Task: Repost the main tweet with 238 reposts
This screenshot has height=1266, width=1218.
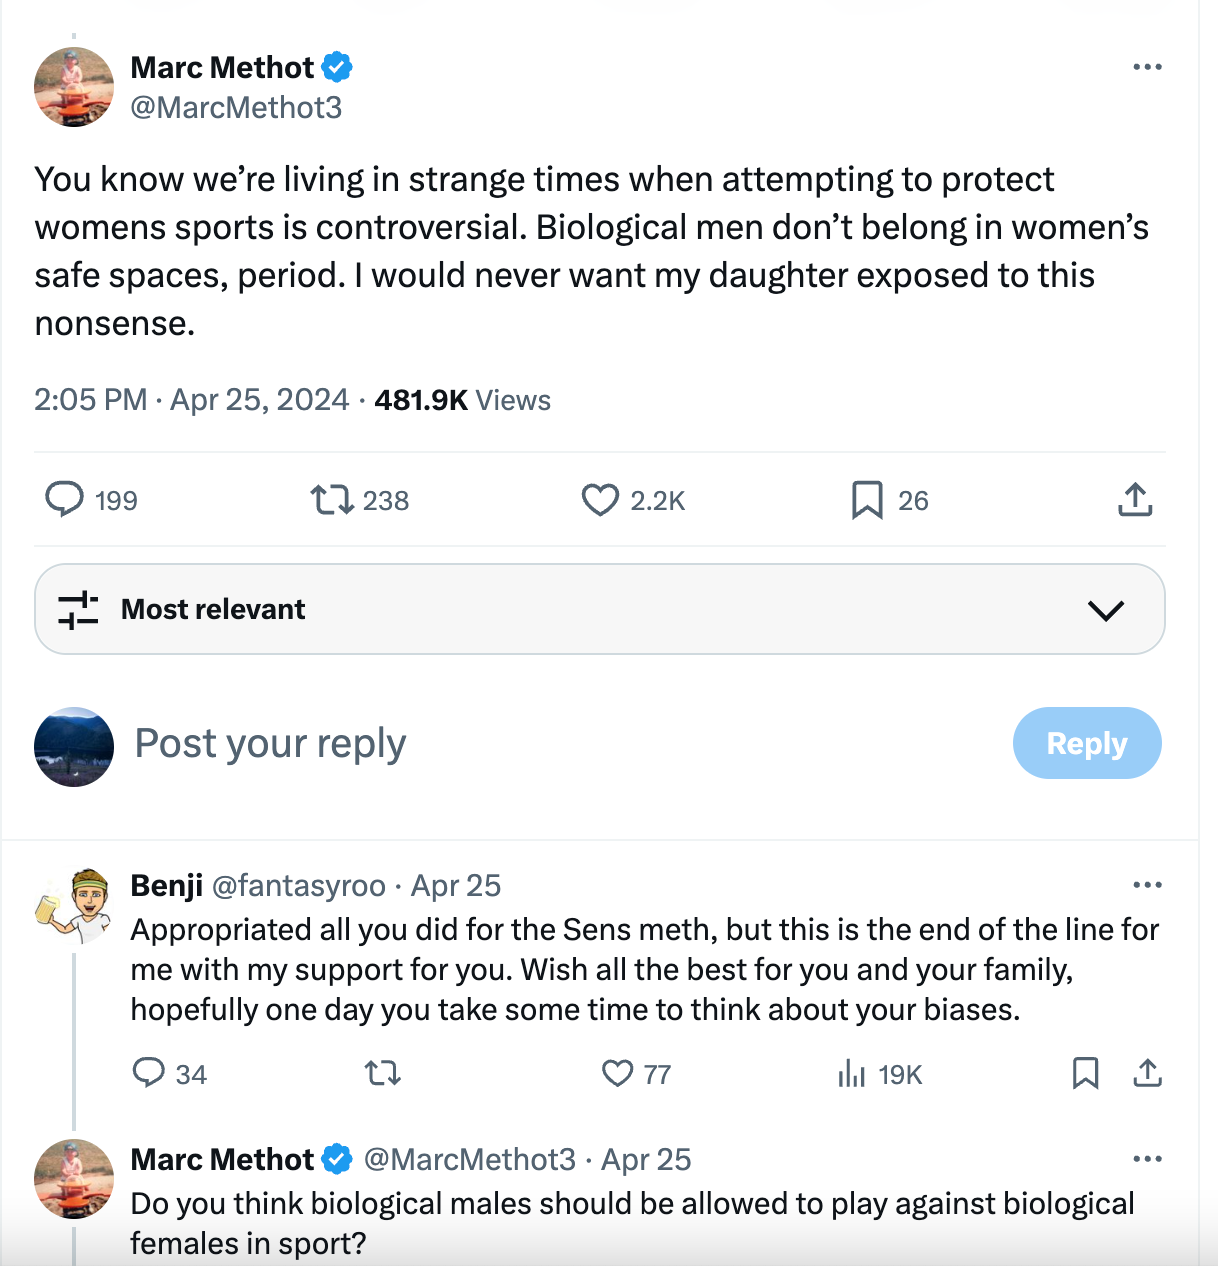Action: click(332, 499)
